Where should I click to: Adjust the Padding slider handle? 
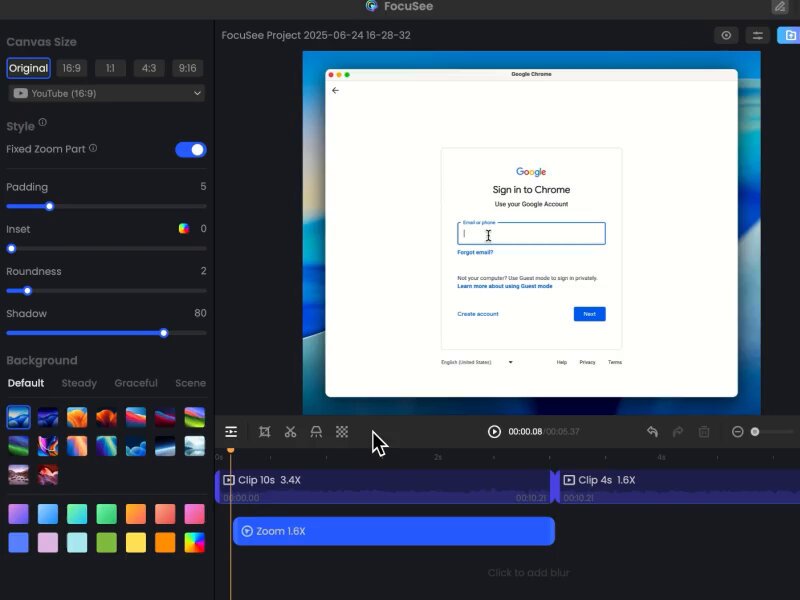(x=49, y=207)
